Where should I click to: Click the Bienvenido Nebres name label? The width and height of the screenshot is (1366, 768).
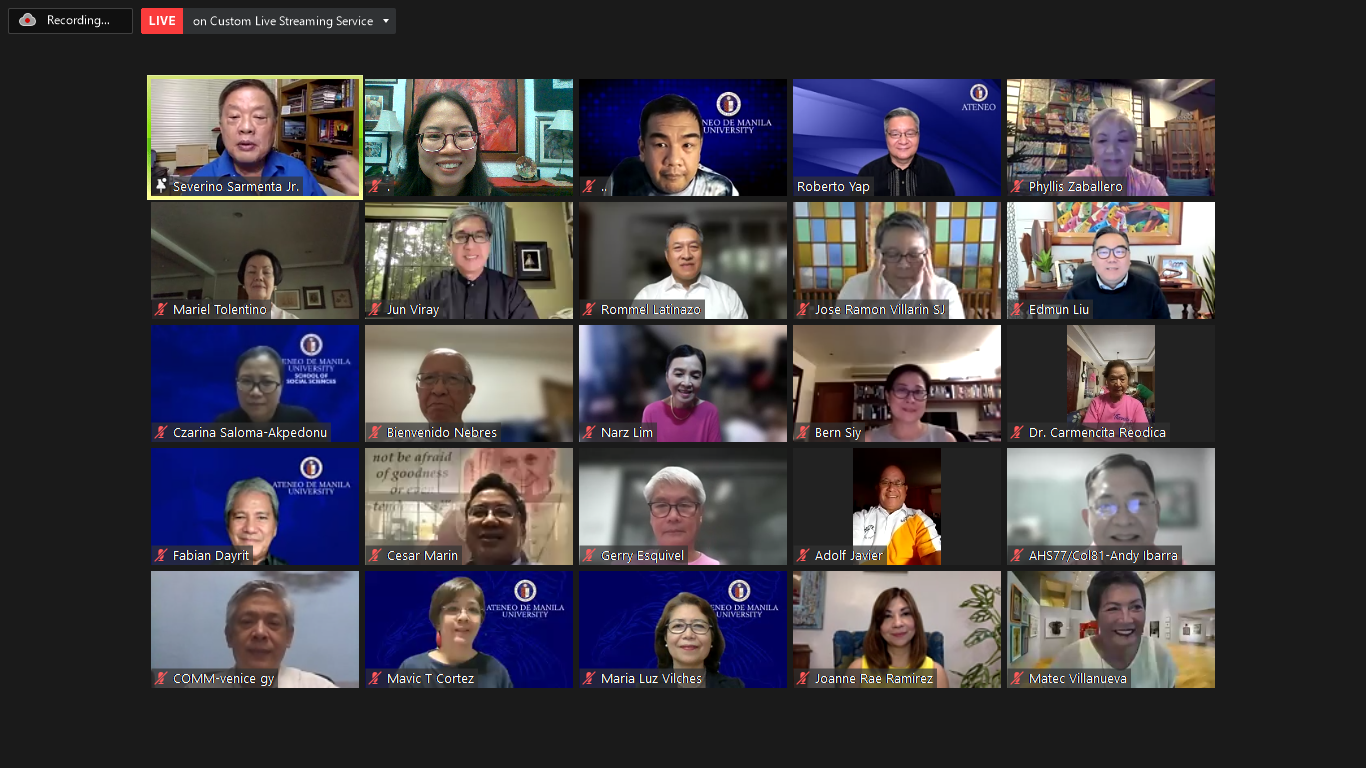(x=441, y=432)
